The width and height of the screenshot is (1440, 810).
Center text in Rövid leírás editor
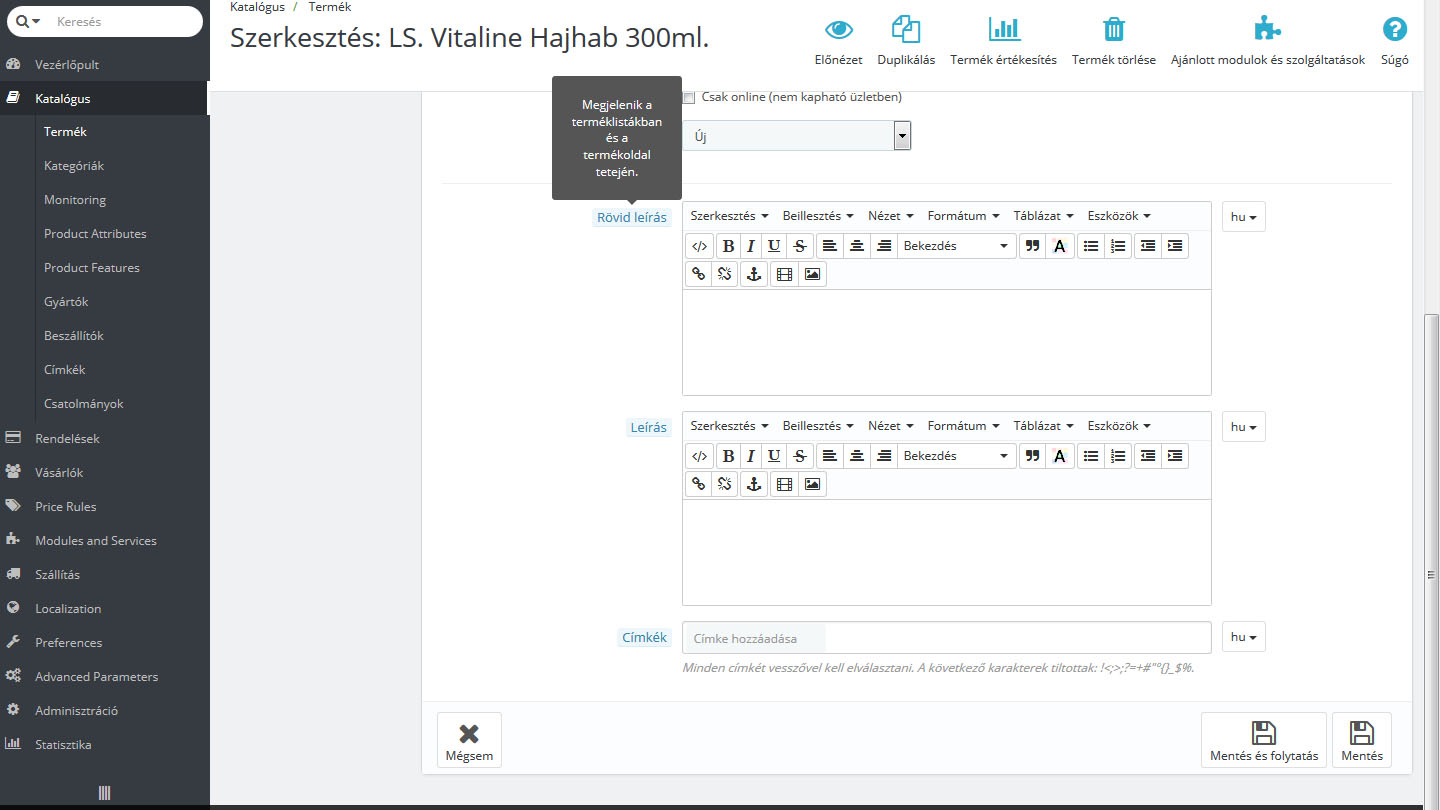click(857, 246)
